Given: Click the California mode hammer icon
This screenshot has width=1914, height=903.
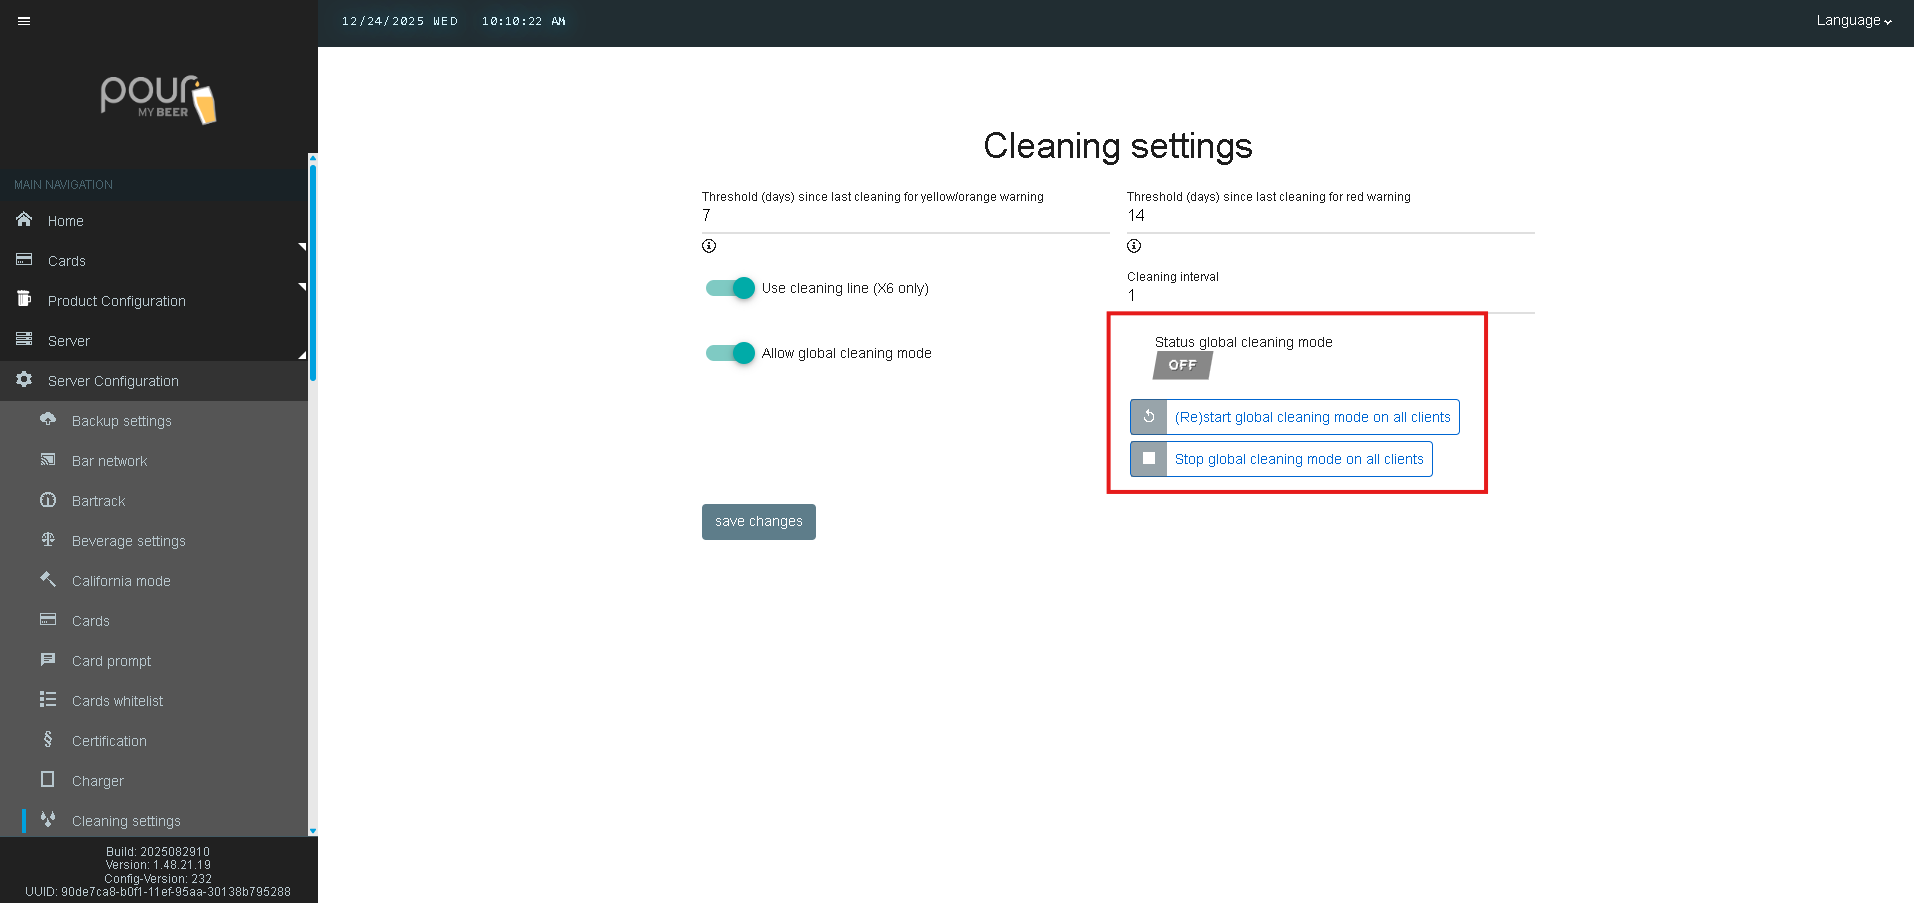Looking at the screenshot, I should [48, 580].
